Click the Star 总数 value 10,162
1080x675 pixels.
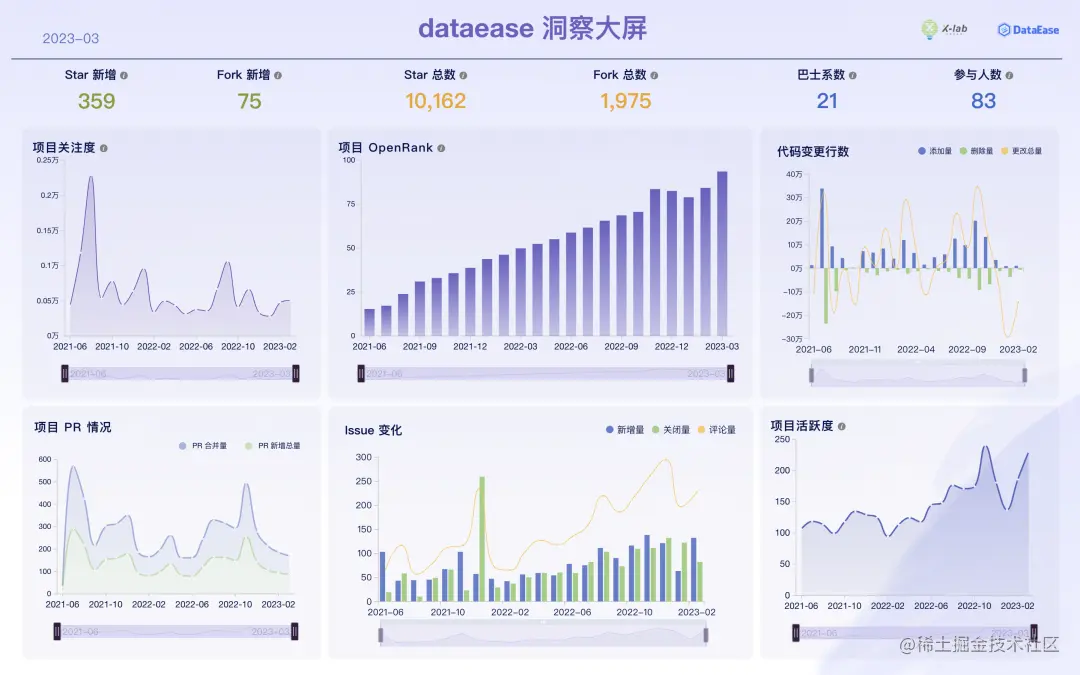click(x=435, y=101)
